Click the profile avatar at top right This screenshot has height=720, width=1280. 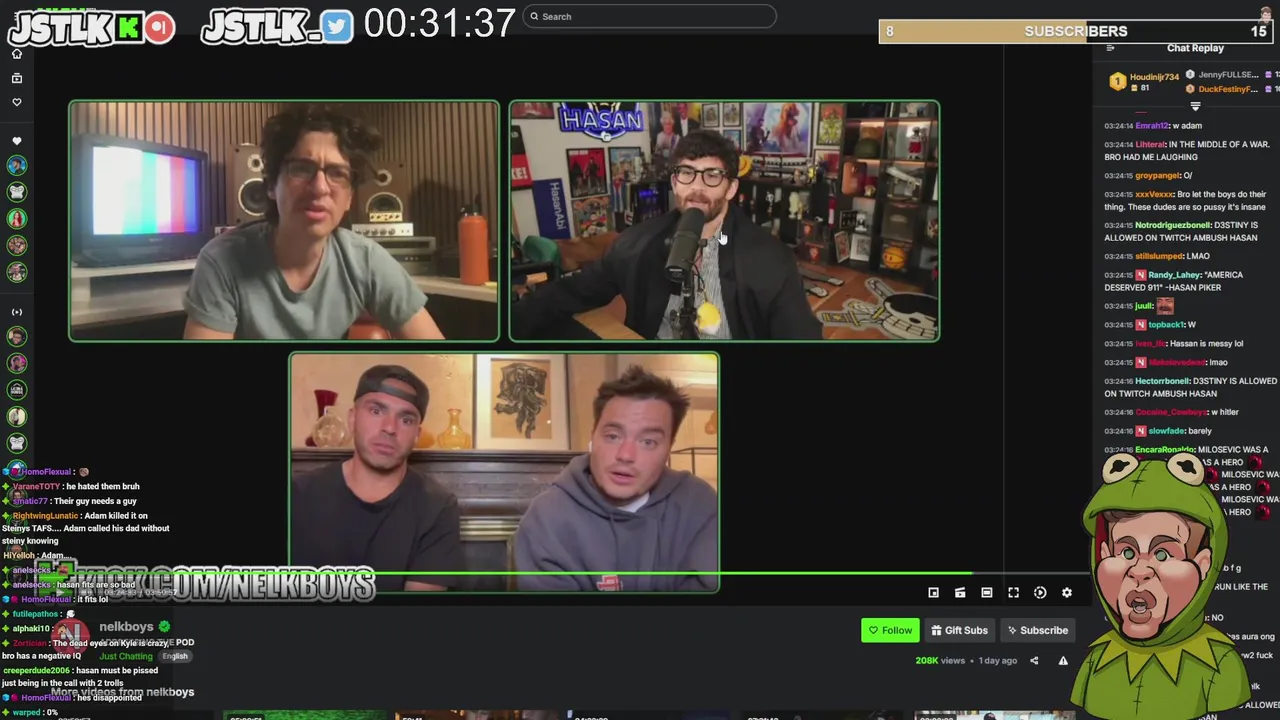click(x=1267, y=15)
